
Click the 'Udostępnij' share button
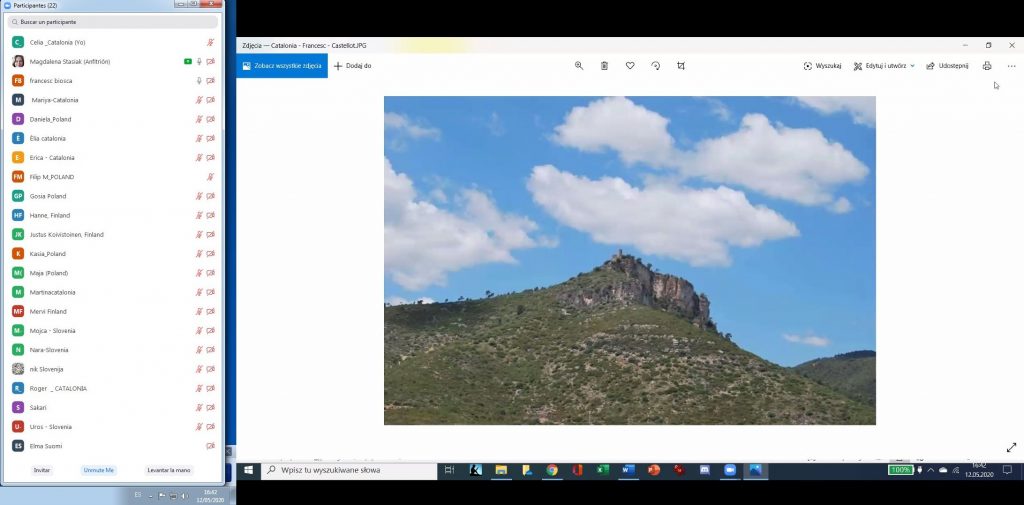tap(947, 66)
